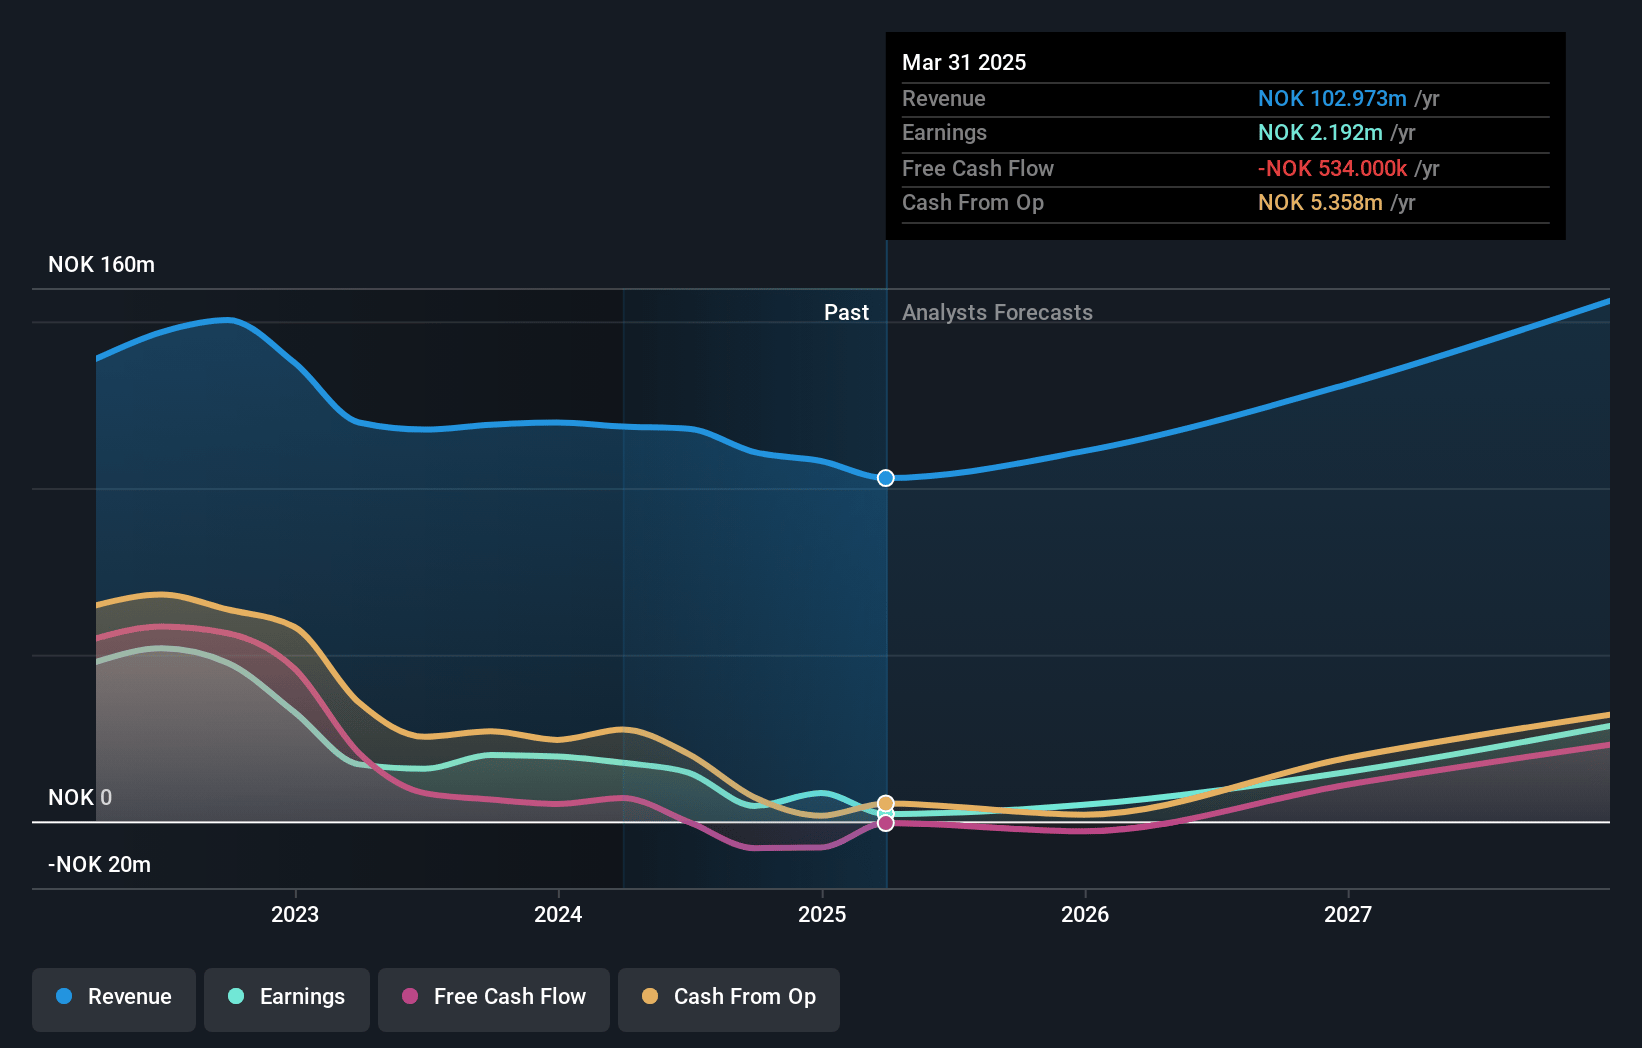The image size is (1642, 1048).
Task: Toggle the Free Cash Flow legend button
Action: [x=494, y=999]
